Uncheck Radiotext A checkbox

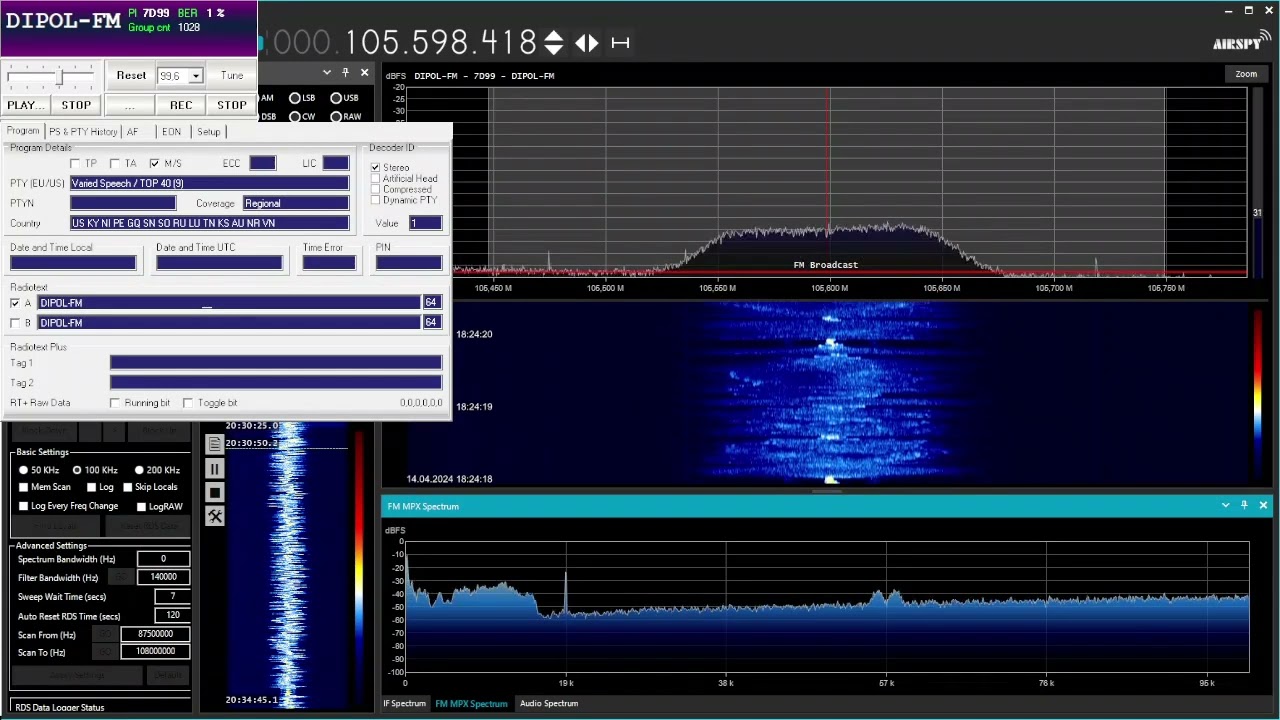[15, 303]
